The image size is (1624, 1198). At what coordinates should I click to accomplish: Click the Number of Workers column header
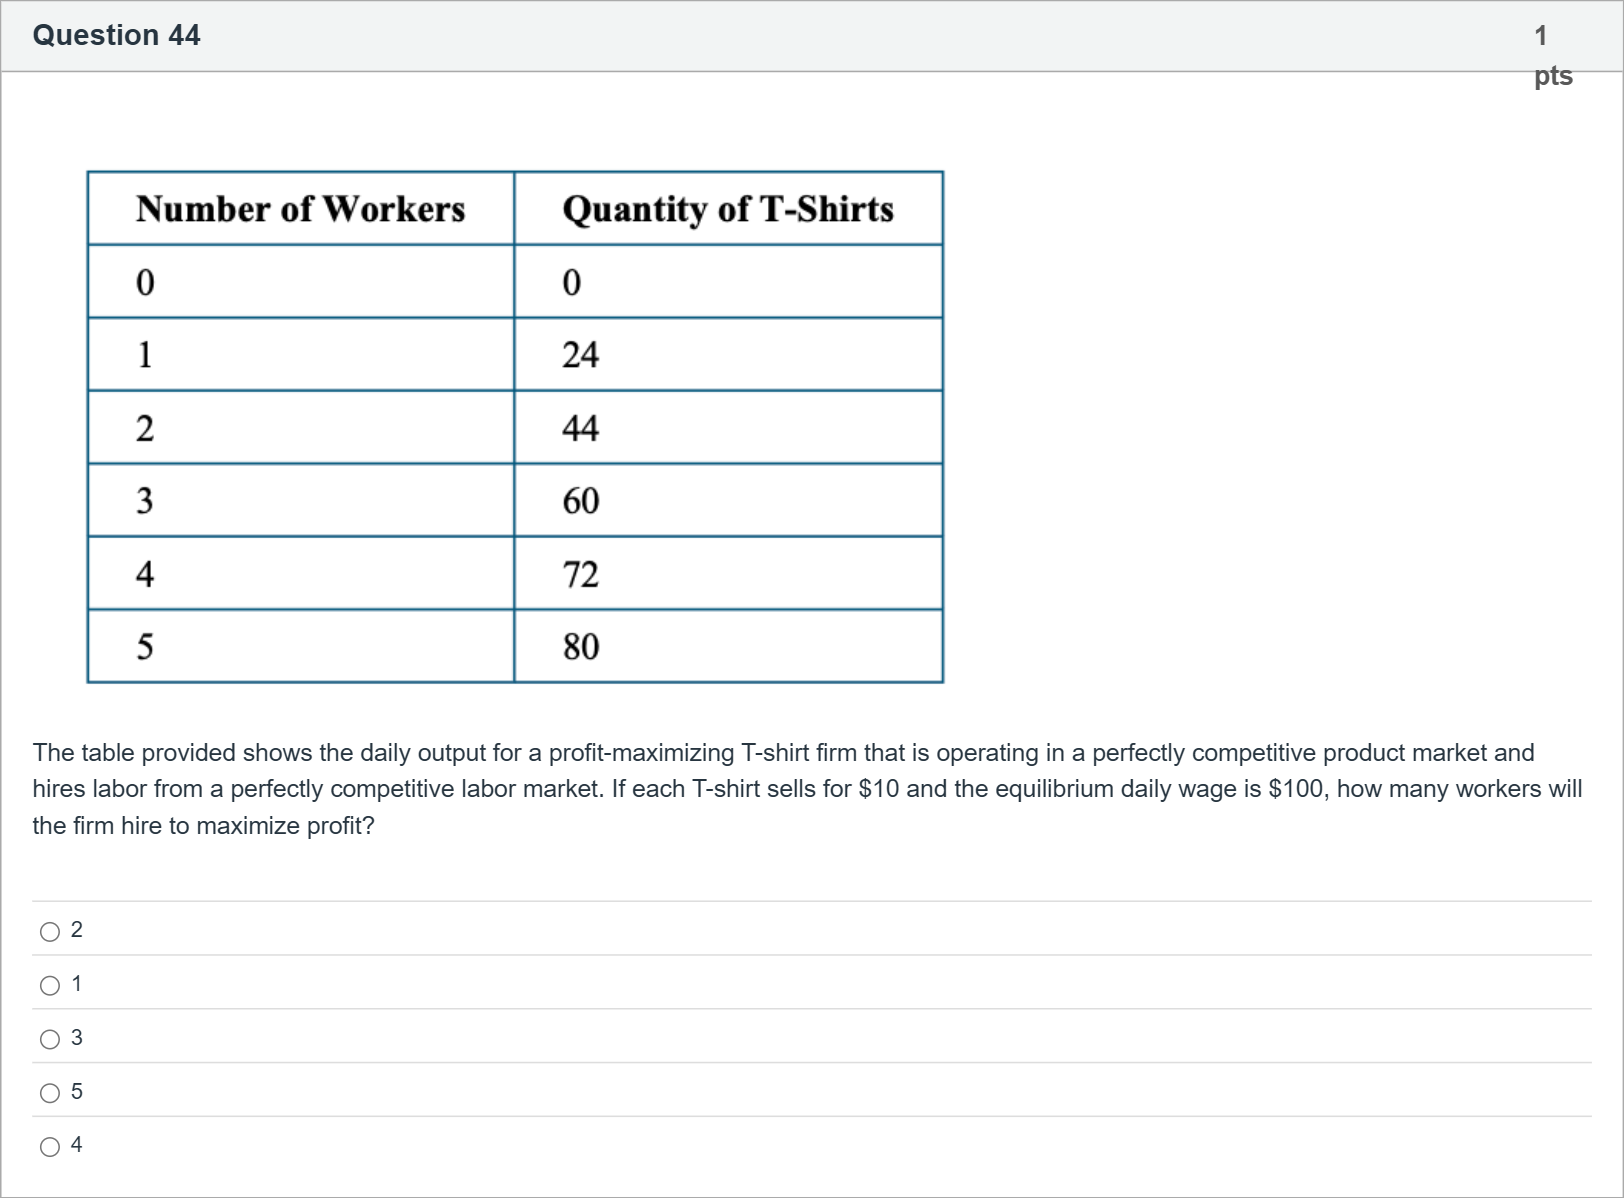click(x=300, y=209)
